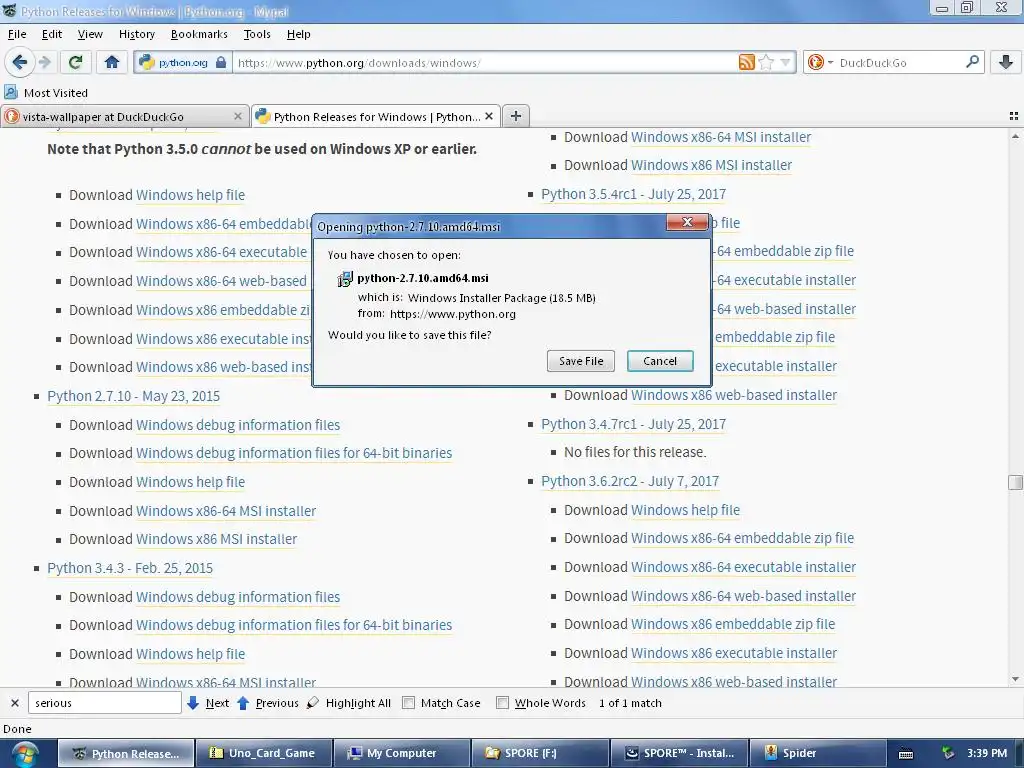Click the search magnifier icon

tap(972, 62)
